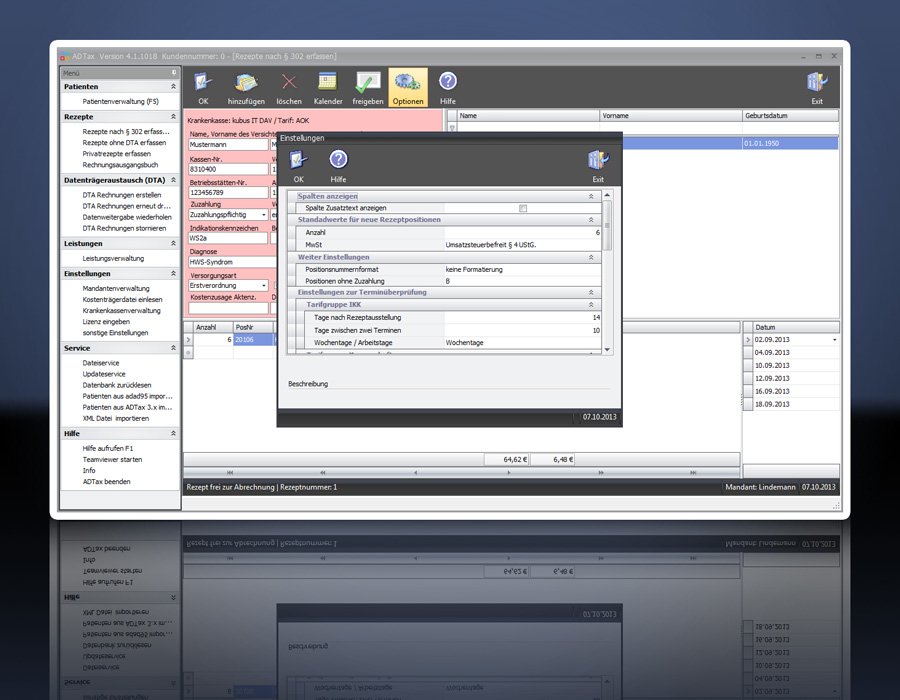Collapse the Einstellungen sidebar group
The width and height of the screenshot is (900, 700).
click(x=173, y=274)
